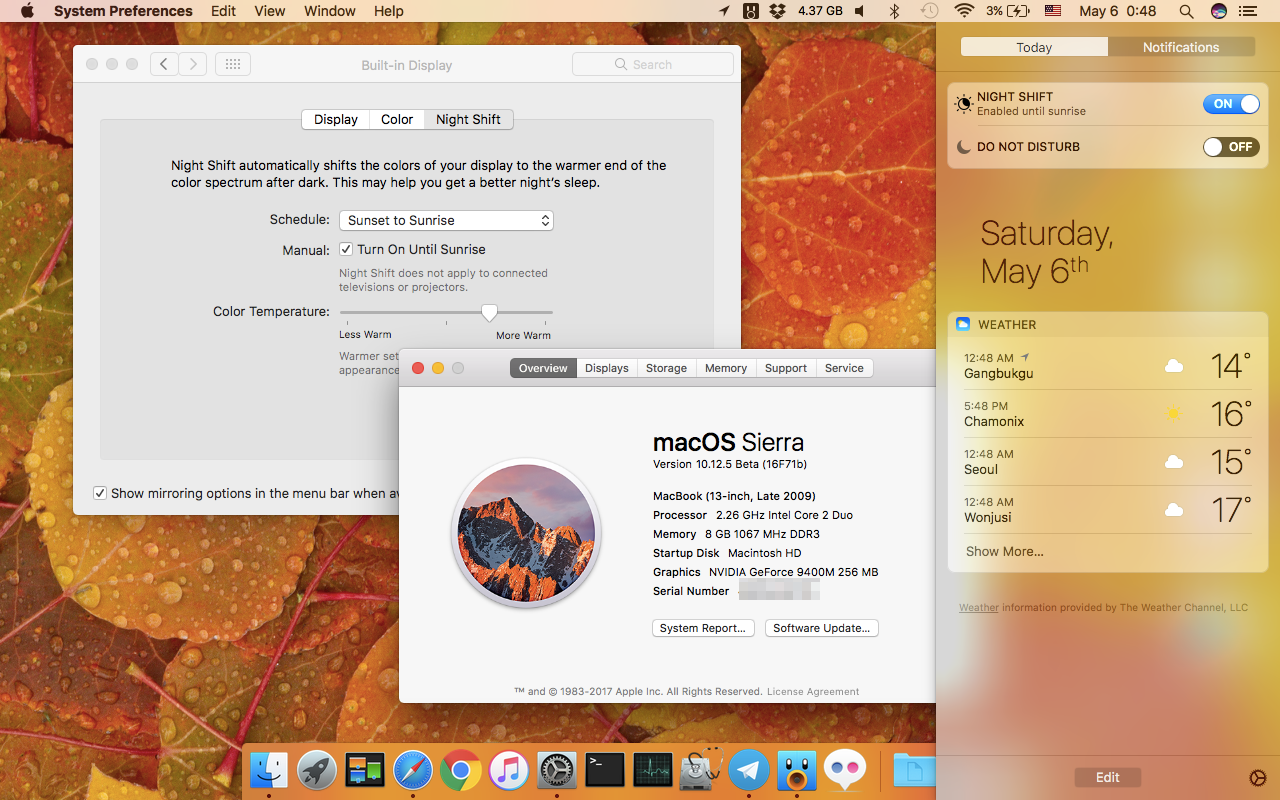The height and width of the screenshot is (800, 1280).
Task: Open the Schedule dropdown
Action: click(x=446, y=220)
